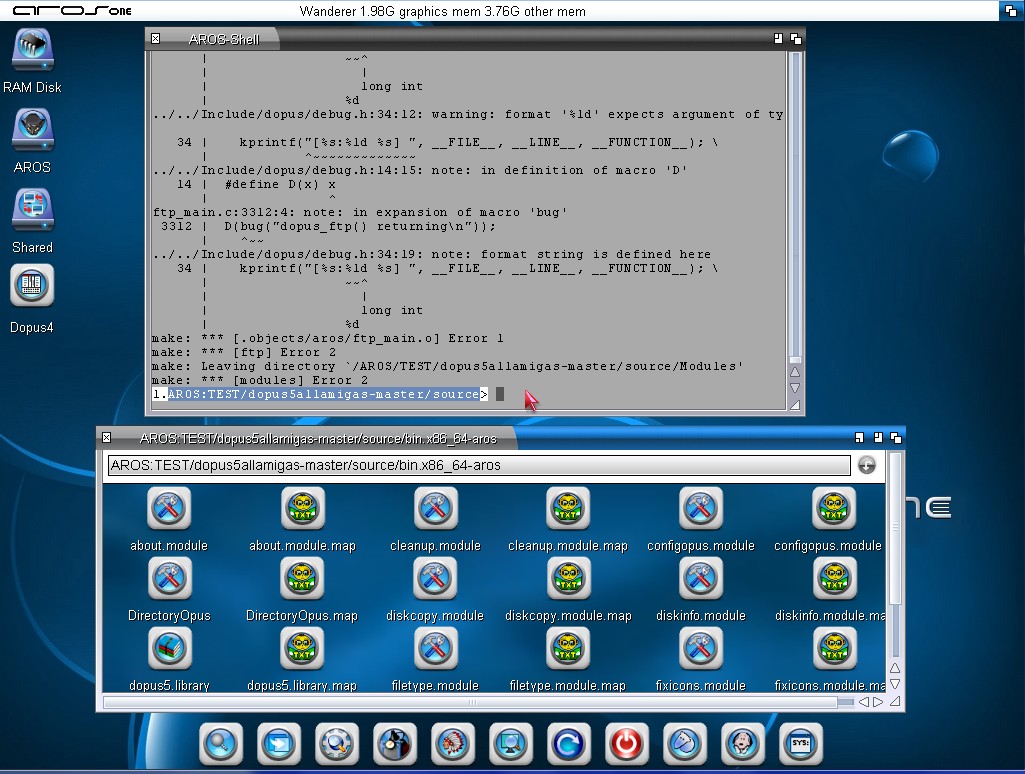Click the blue refresh arrow dock icon
This screenshot has height=774, width=1025.
(x=569, y=743)
